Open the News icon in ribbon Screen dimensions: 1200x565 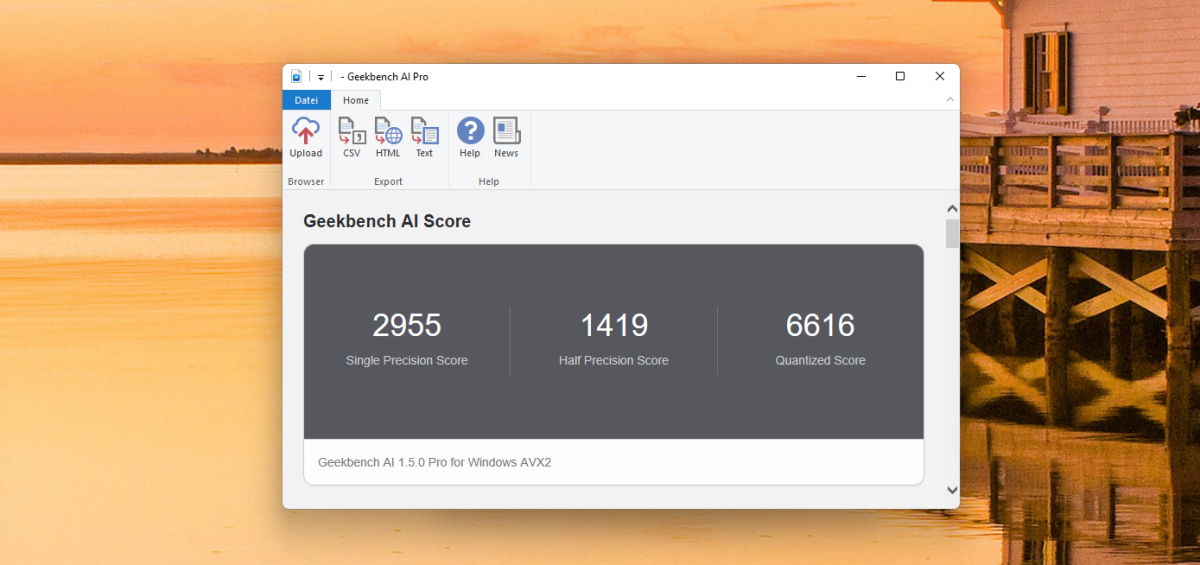click(507, 130)
